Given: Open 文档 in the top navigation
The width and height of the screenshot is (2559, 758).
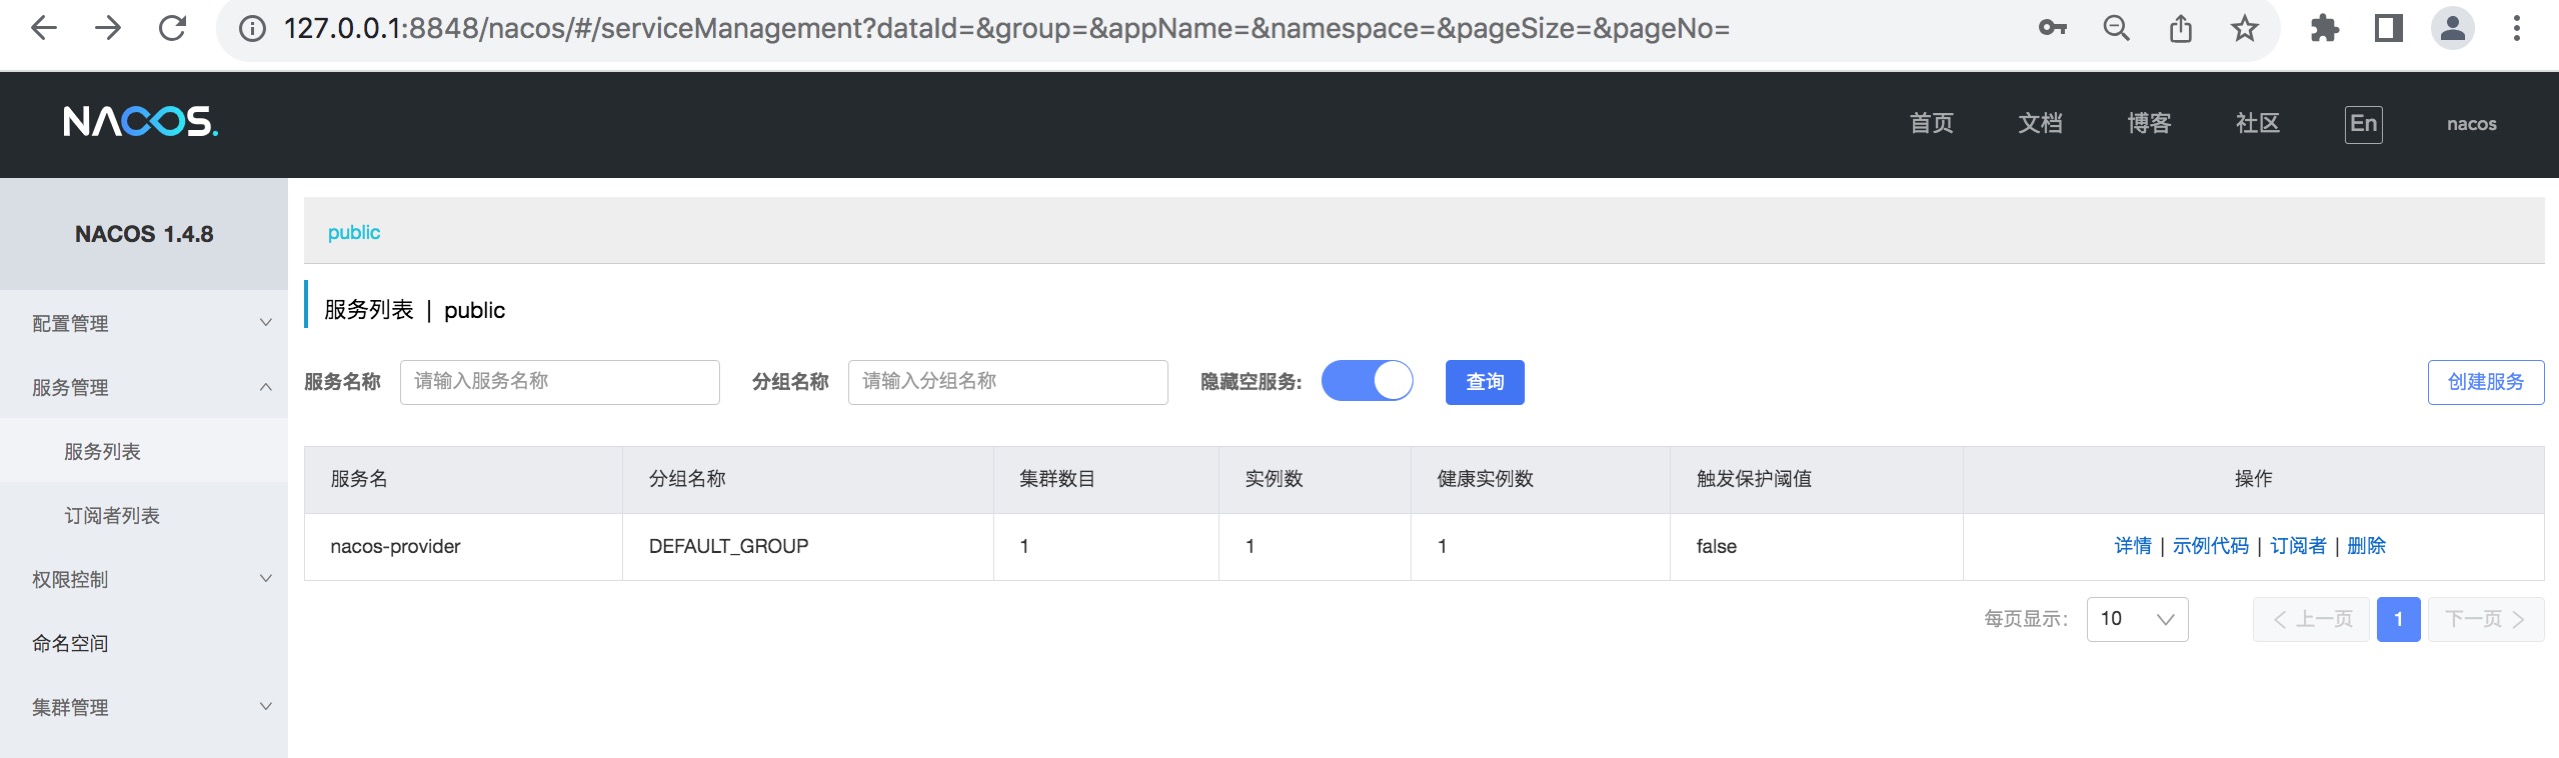Looking at the screenshot, I should [x=2040, y=123].
